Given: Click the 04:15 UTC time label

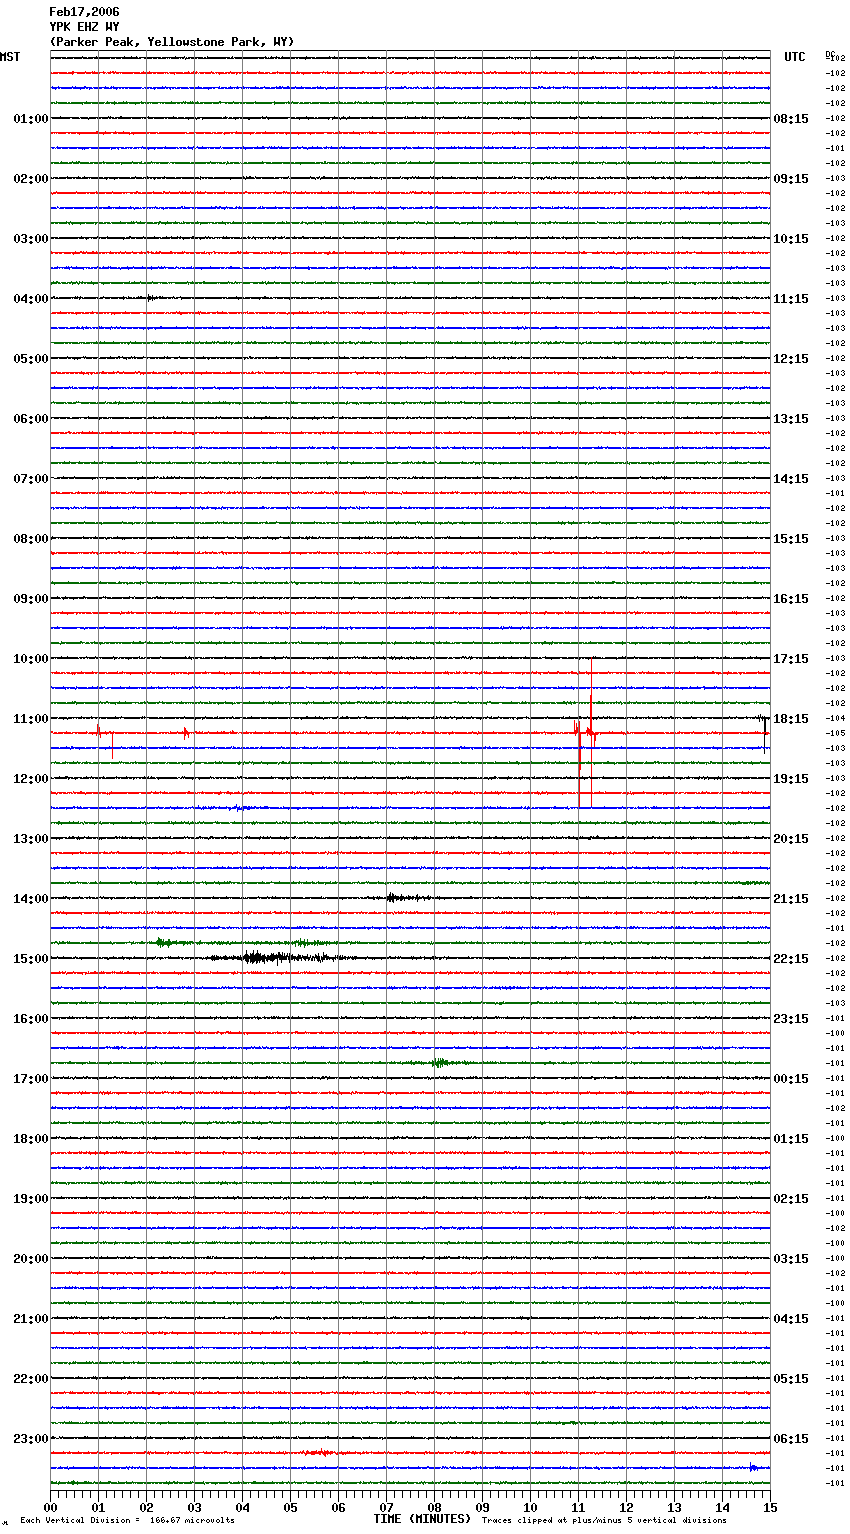Looking at the screenshot, I should coord(791,1319).
